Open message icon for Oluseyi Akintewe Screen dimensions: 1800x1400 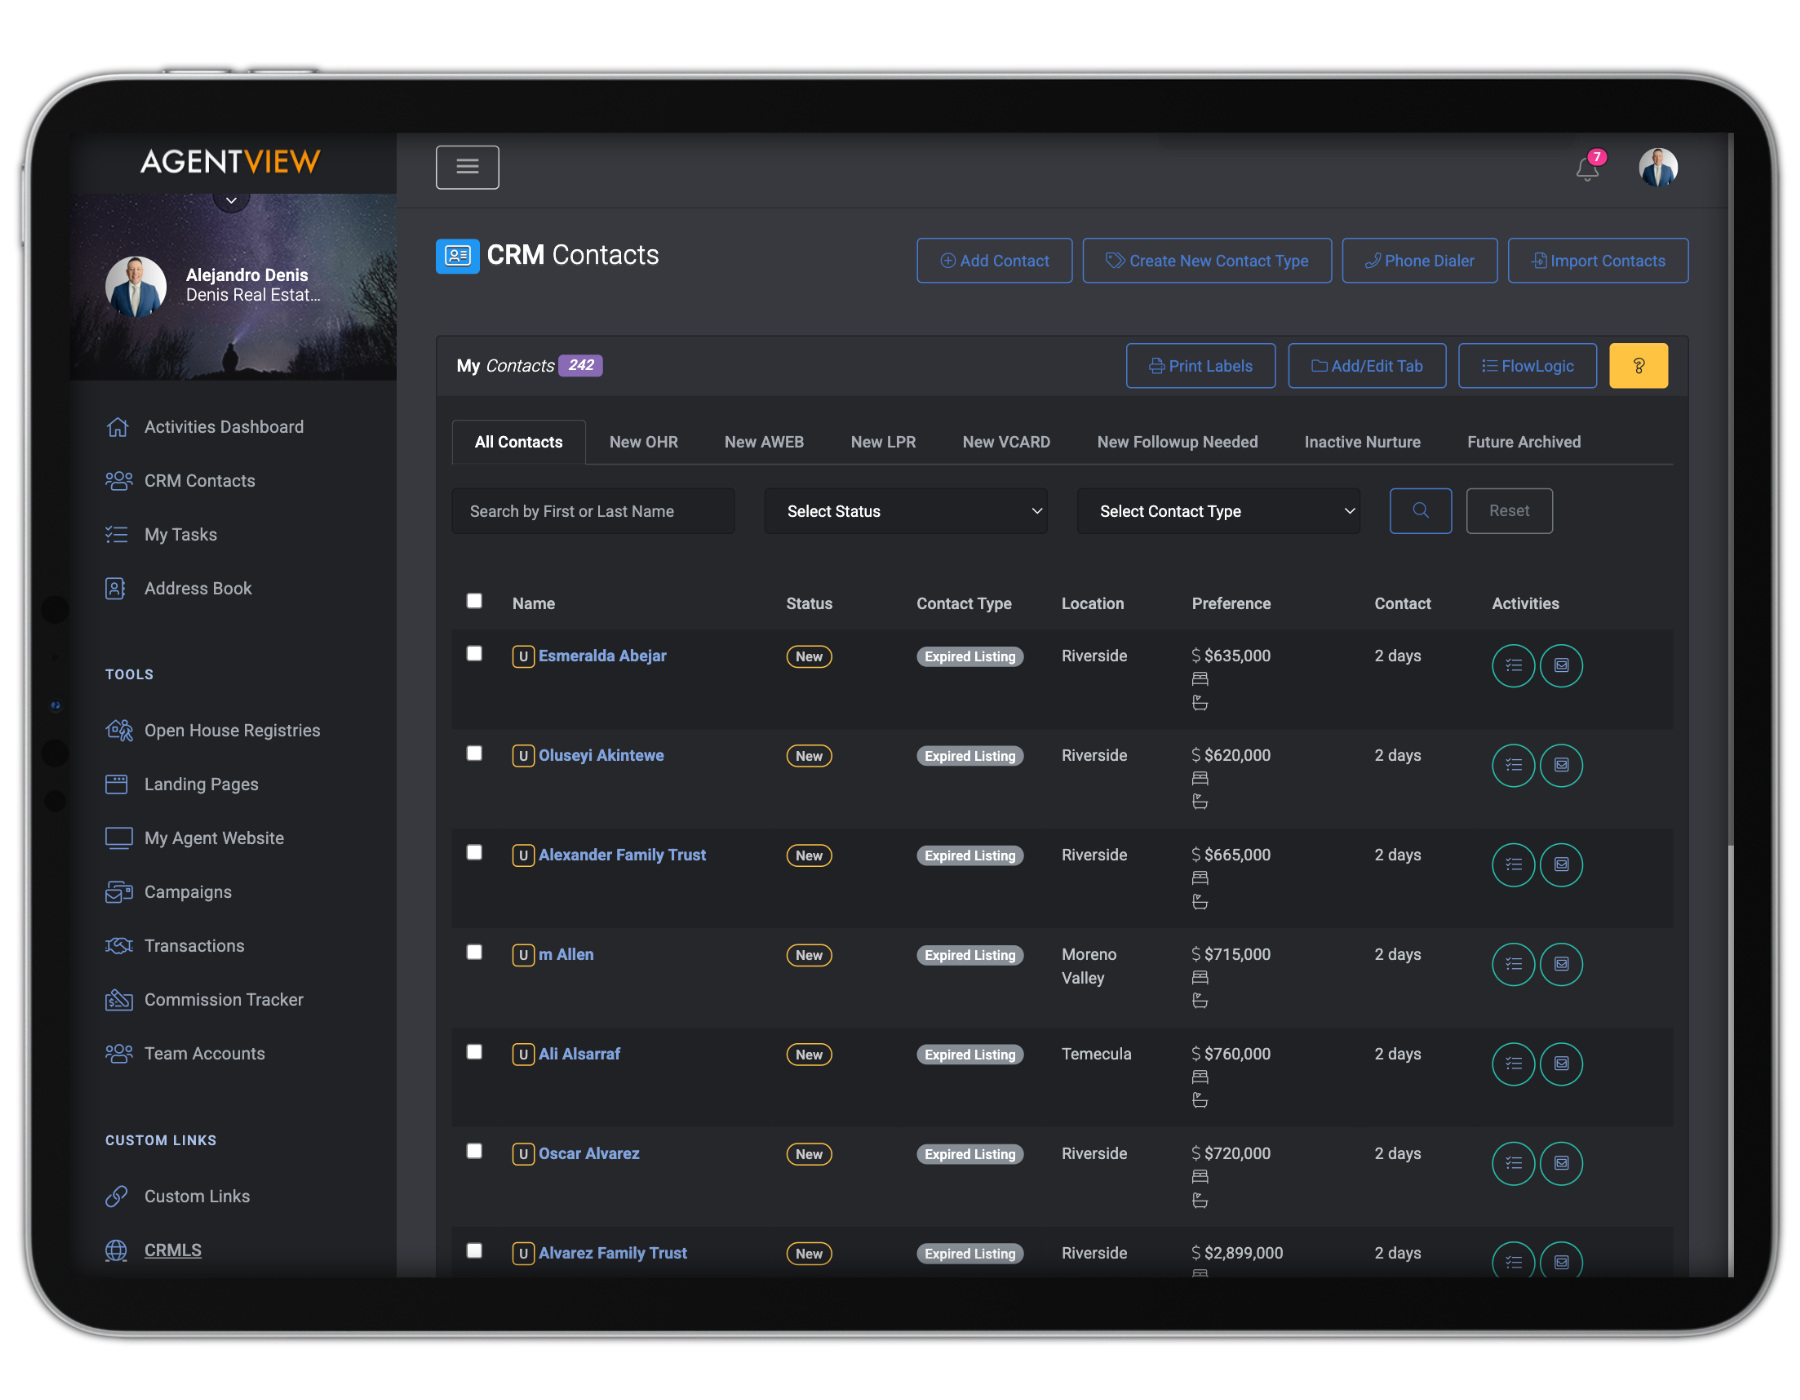[x=1561, y=766]
